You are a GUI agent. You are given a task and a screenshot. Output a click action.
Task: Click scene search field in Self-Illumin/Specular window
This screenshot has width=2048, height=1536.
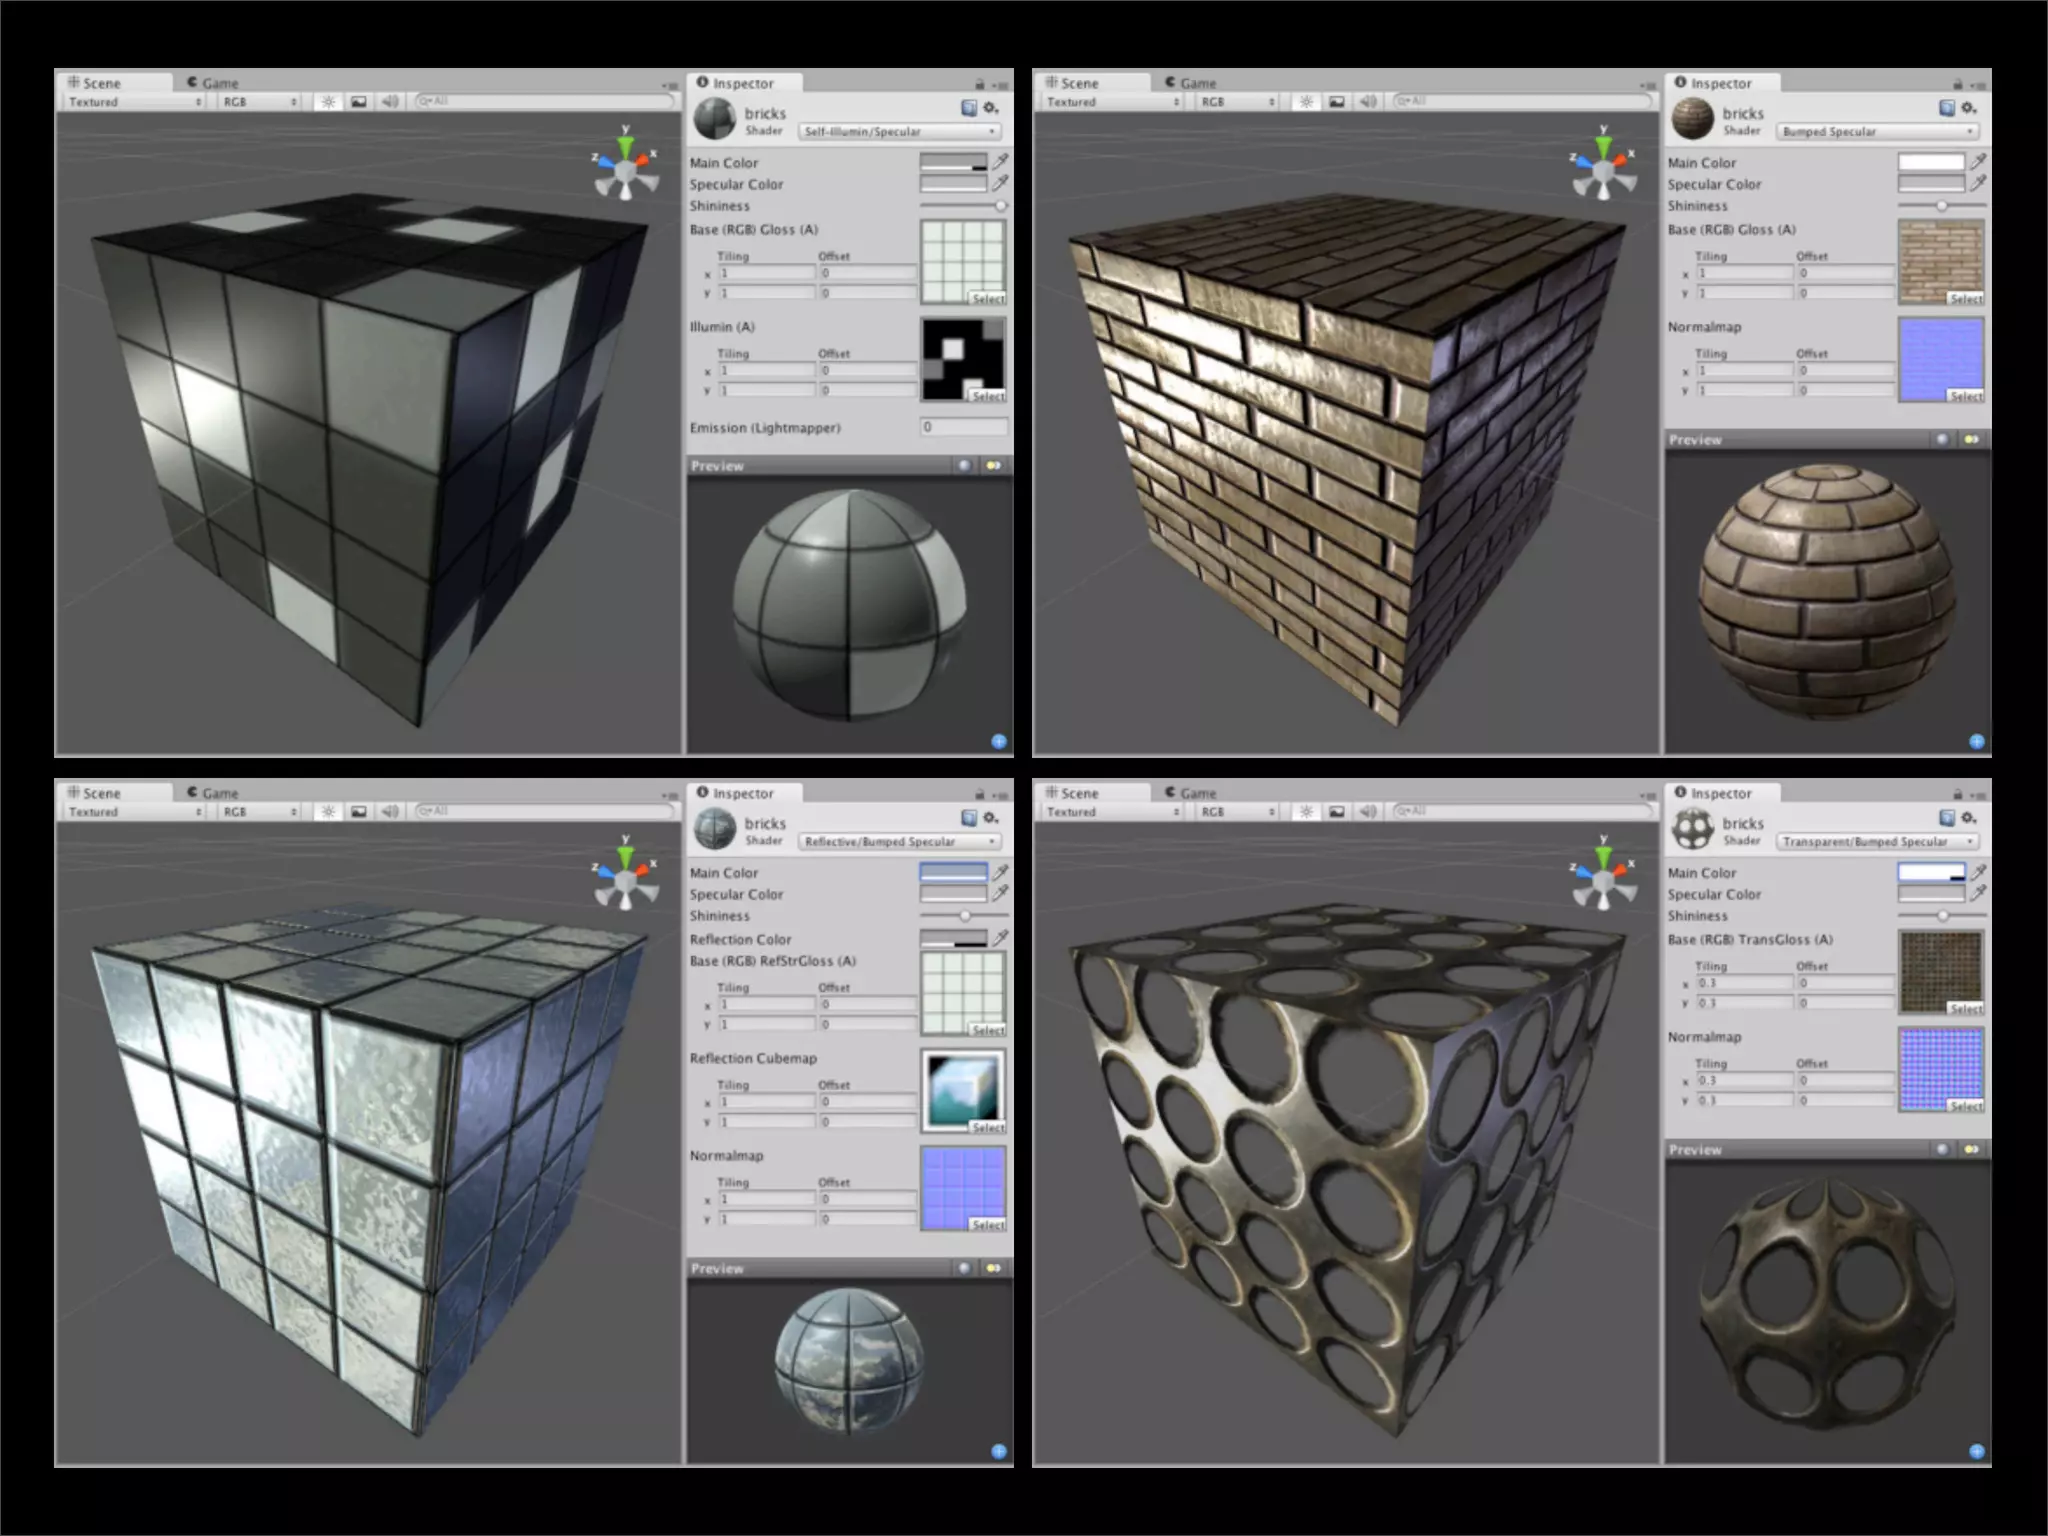[545, 102]
